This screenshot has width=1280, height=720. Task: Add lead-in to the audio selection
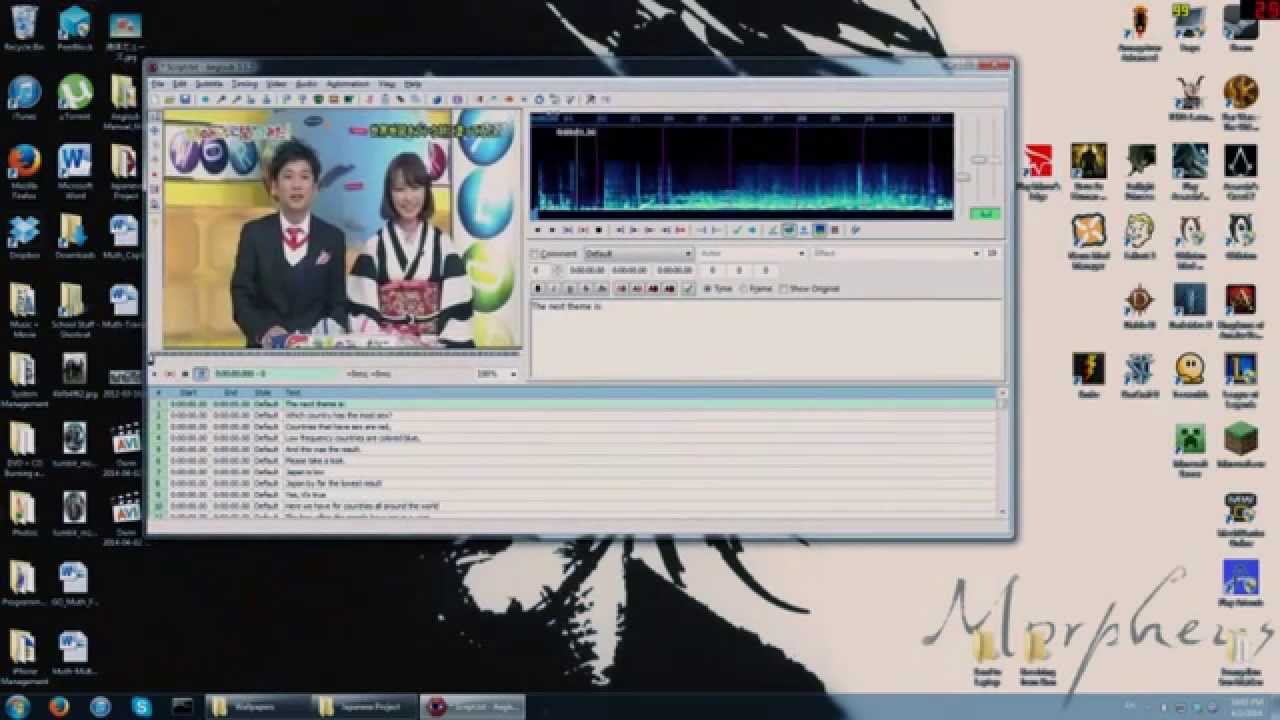[701, 229]
